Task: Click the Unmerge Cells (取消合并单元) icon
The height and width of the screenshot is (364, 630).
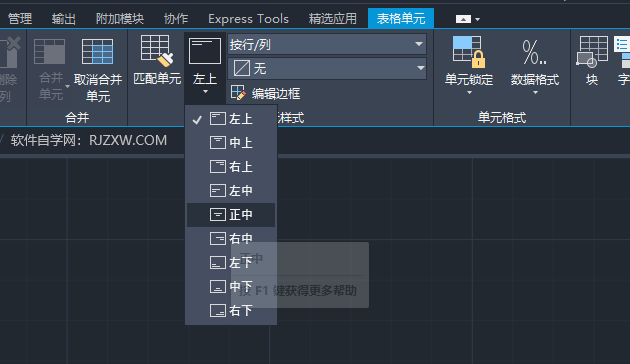Action: (x=97, y=51)
